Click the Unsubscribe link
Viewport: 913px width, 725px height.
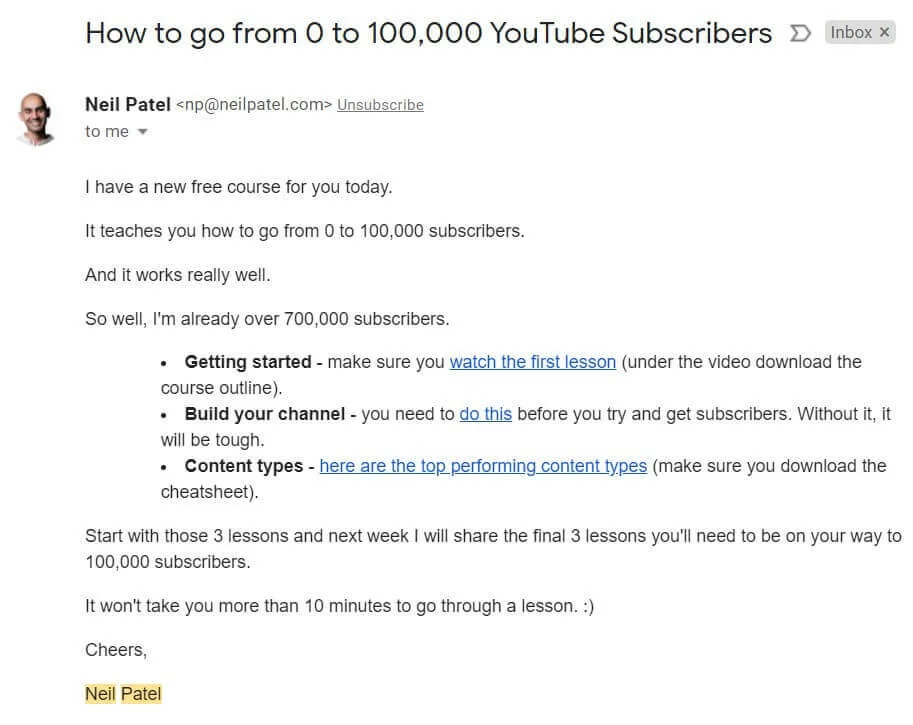click(380, 105)
